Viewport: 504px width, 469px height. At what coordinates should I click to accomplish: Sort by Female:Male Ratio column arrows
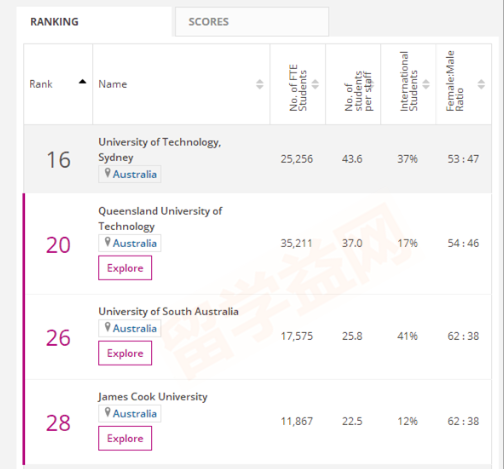point(481,84)
